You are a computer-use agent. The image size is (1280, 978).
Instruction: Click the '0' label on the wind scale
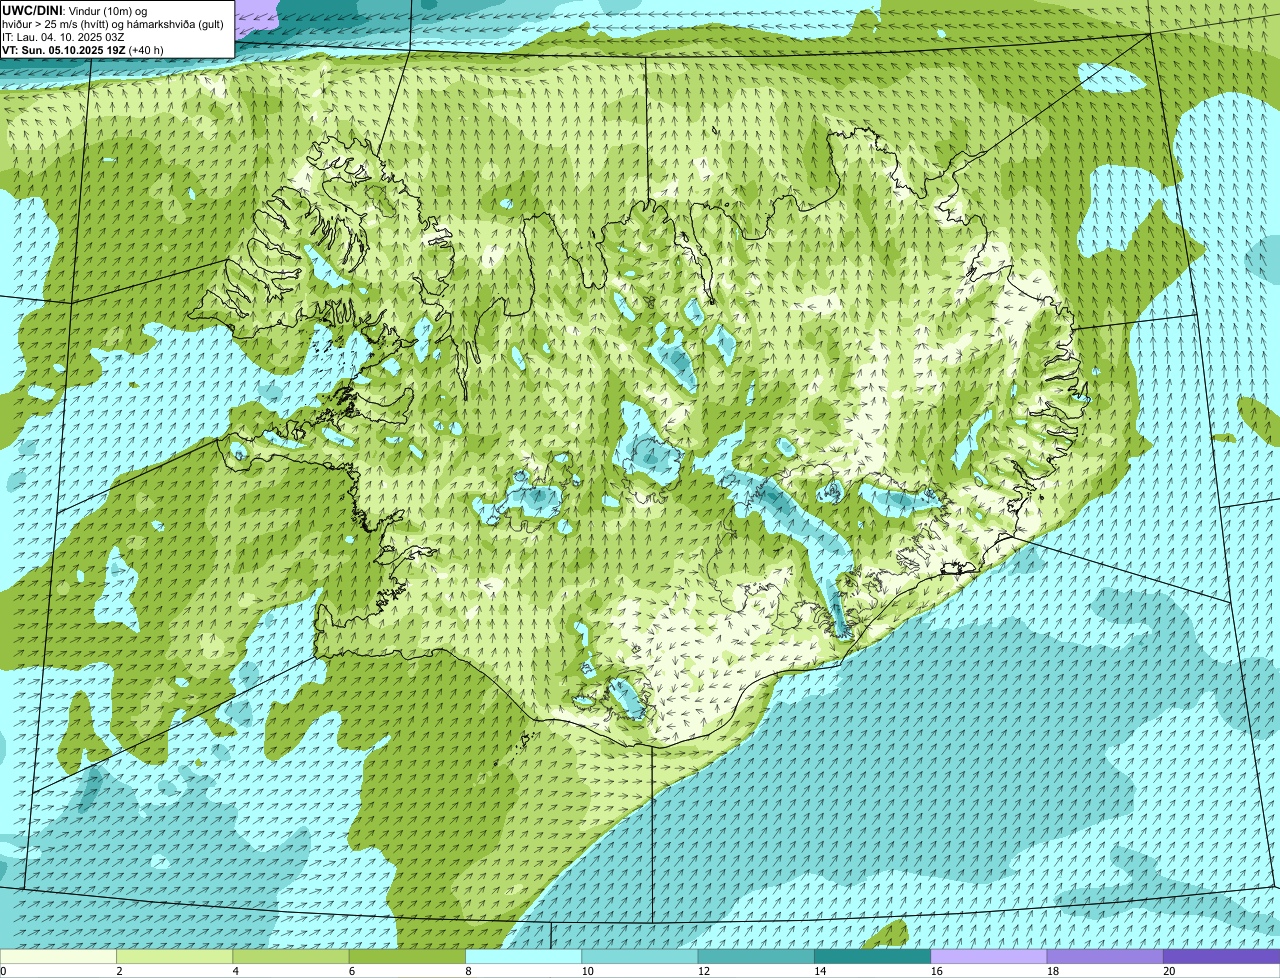[x=3, y=971]
